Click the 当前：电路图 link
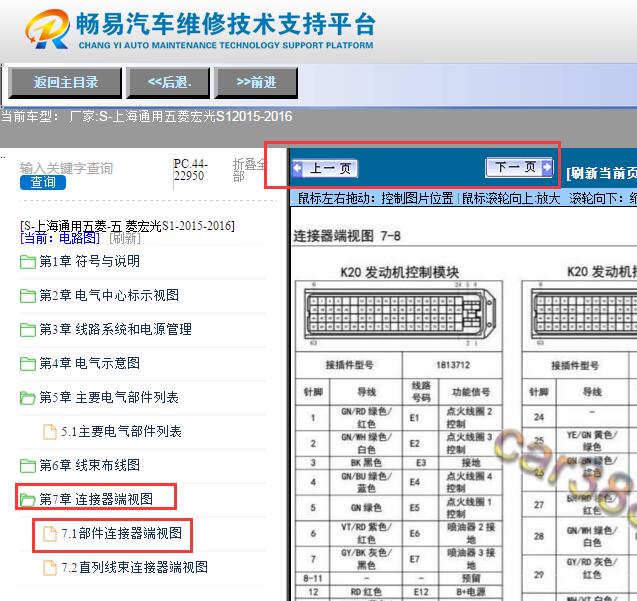Screen dimensions: 637x601 click(x=60, y=238)
